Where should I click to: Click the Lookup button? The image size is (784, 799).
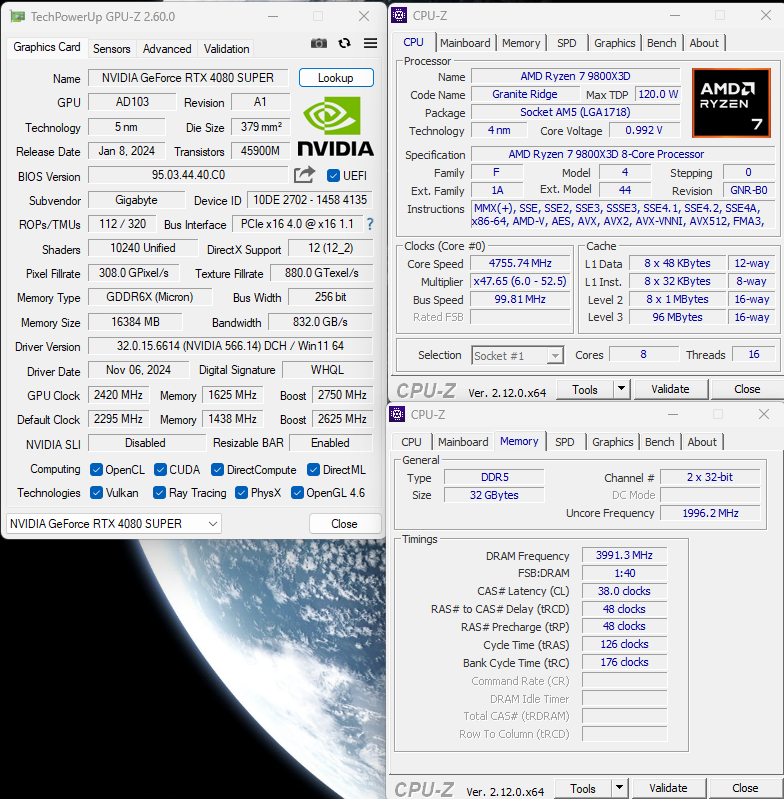pos(335,78)
